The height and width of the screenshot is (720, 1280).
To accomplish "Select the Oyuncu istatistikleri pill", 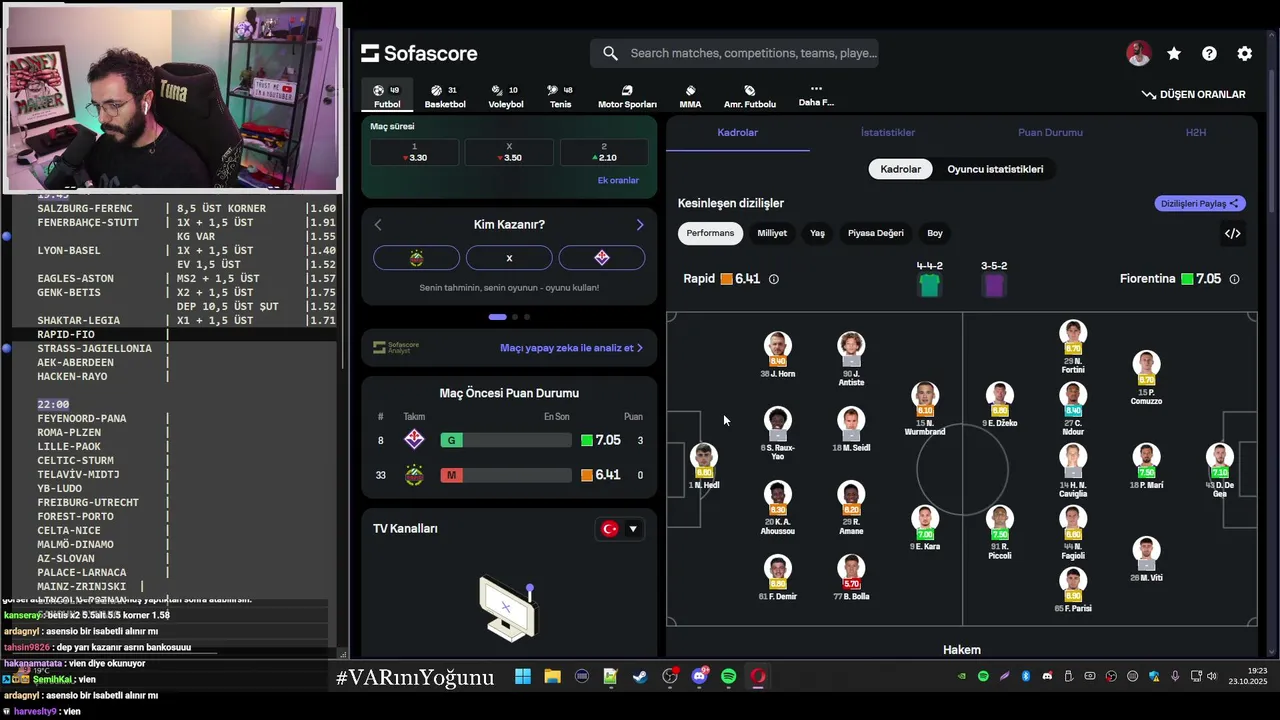I will (x=995, y=169).
